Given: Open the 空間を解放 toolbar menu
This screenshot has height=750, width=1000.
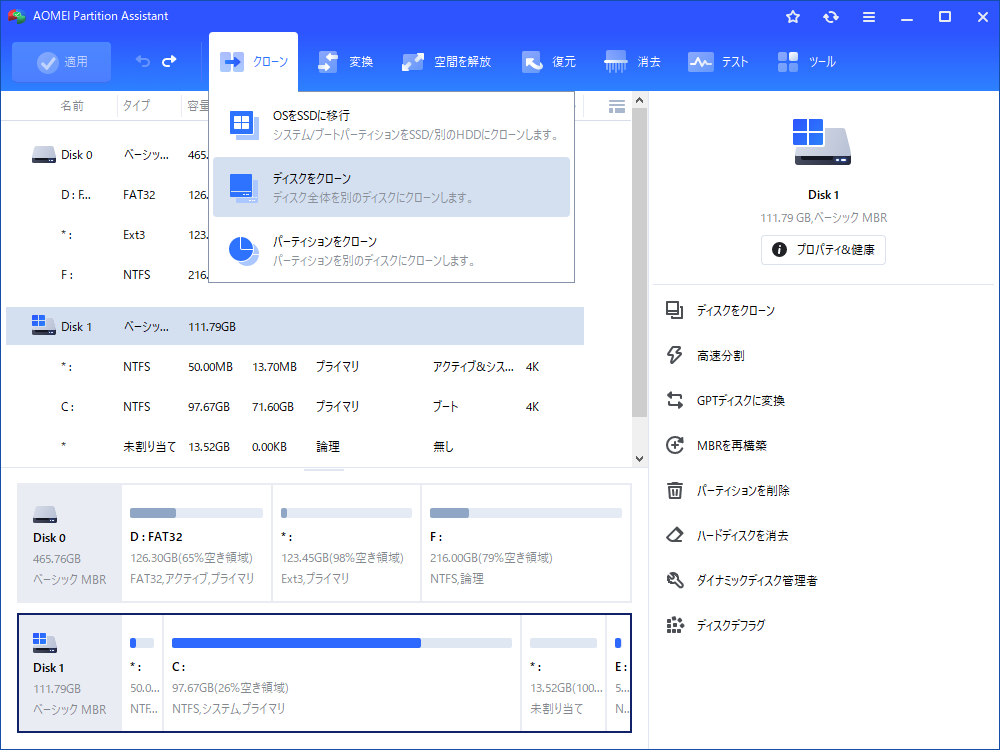Looking at the screenshot, I should click(x=446, y=62).
